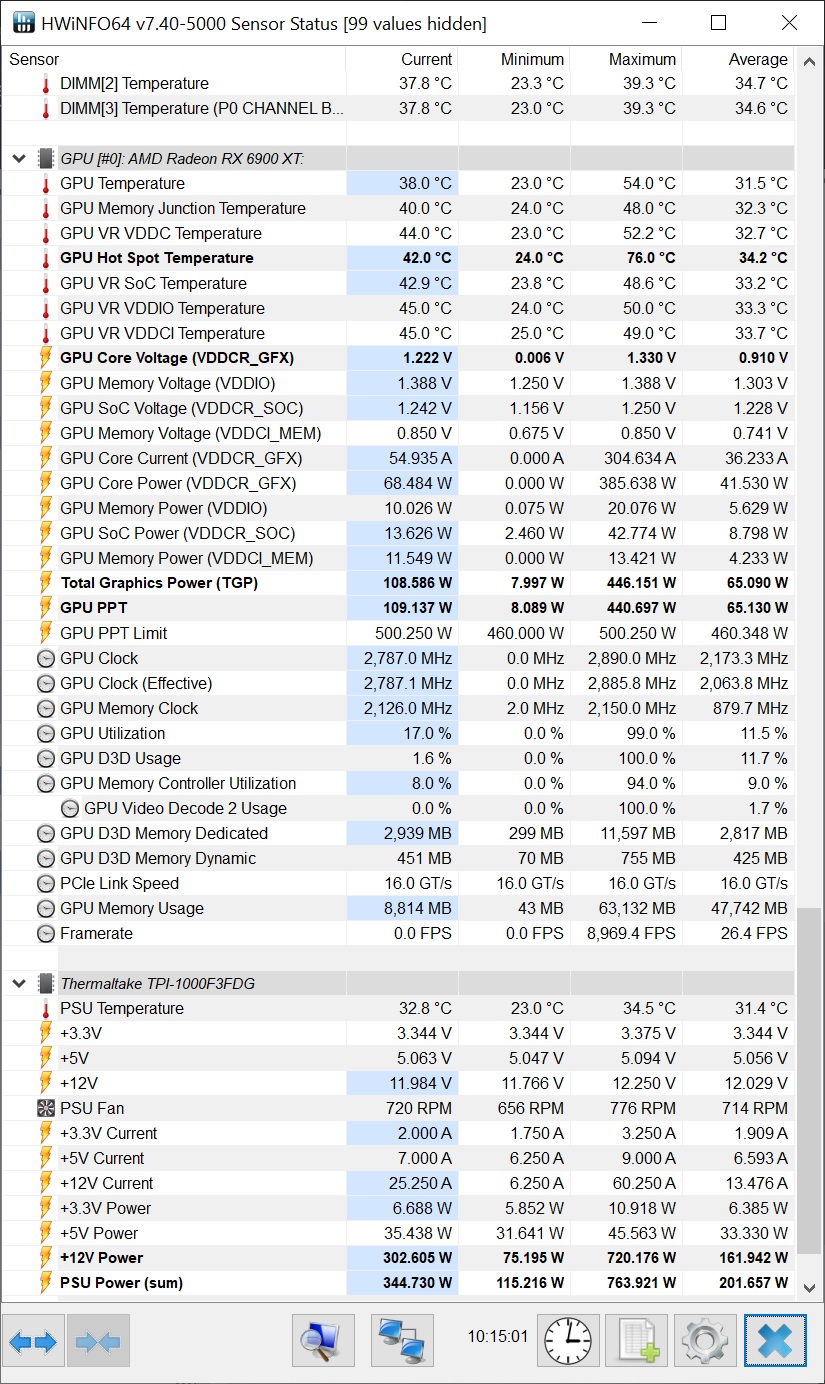
Task: Collapse the Thermaltake TPI-1000F3FDG section
Action: point(18,983)
